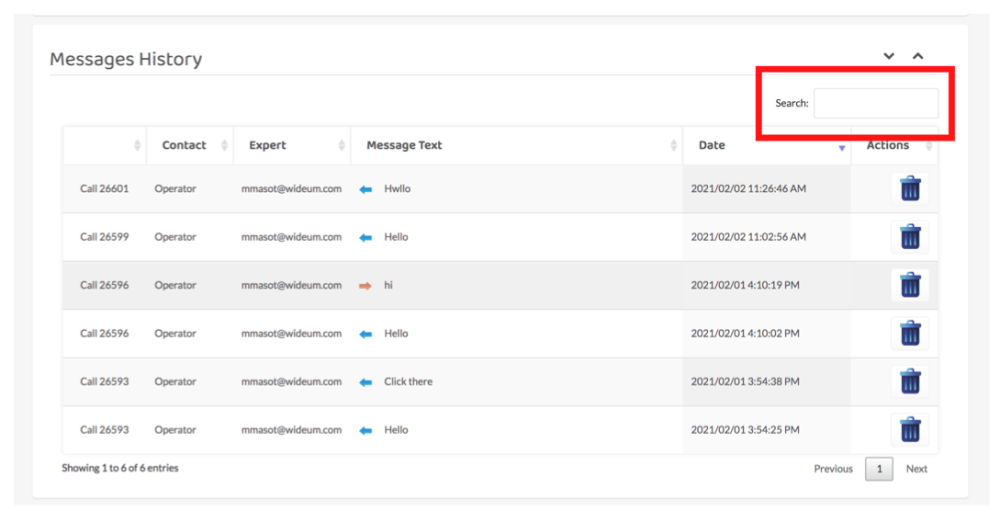
Task: Delete the 'Hwllo' message with its trash icon
Action: (909, 188)
